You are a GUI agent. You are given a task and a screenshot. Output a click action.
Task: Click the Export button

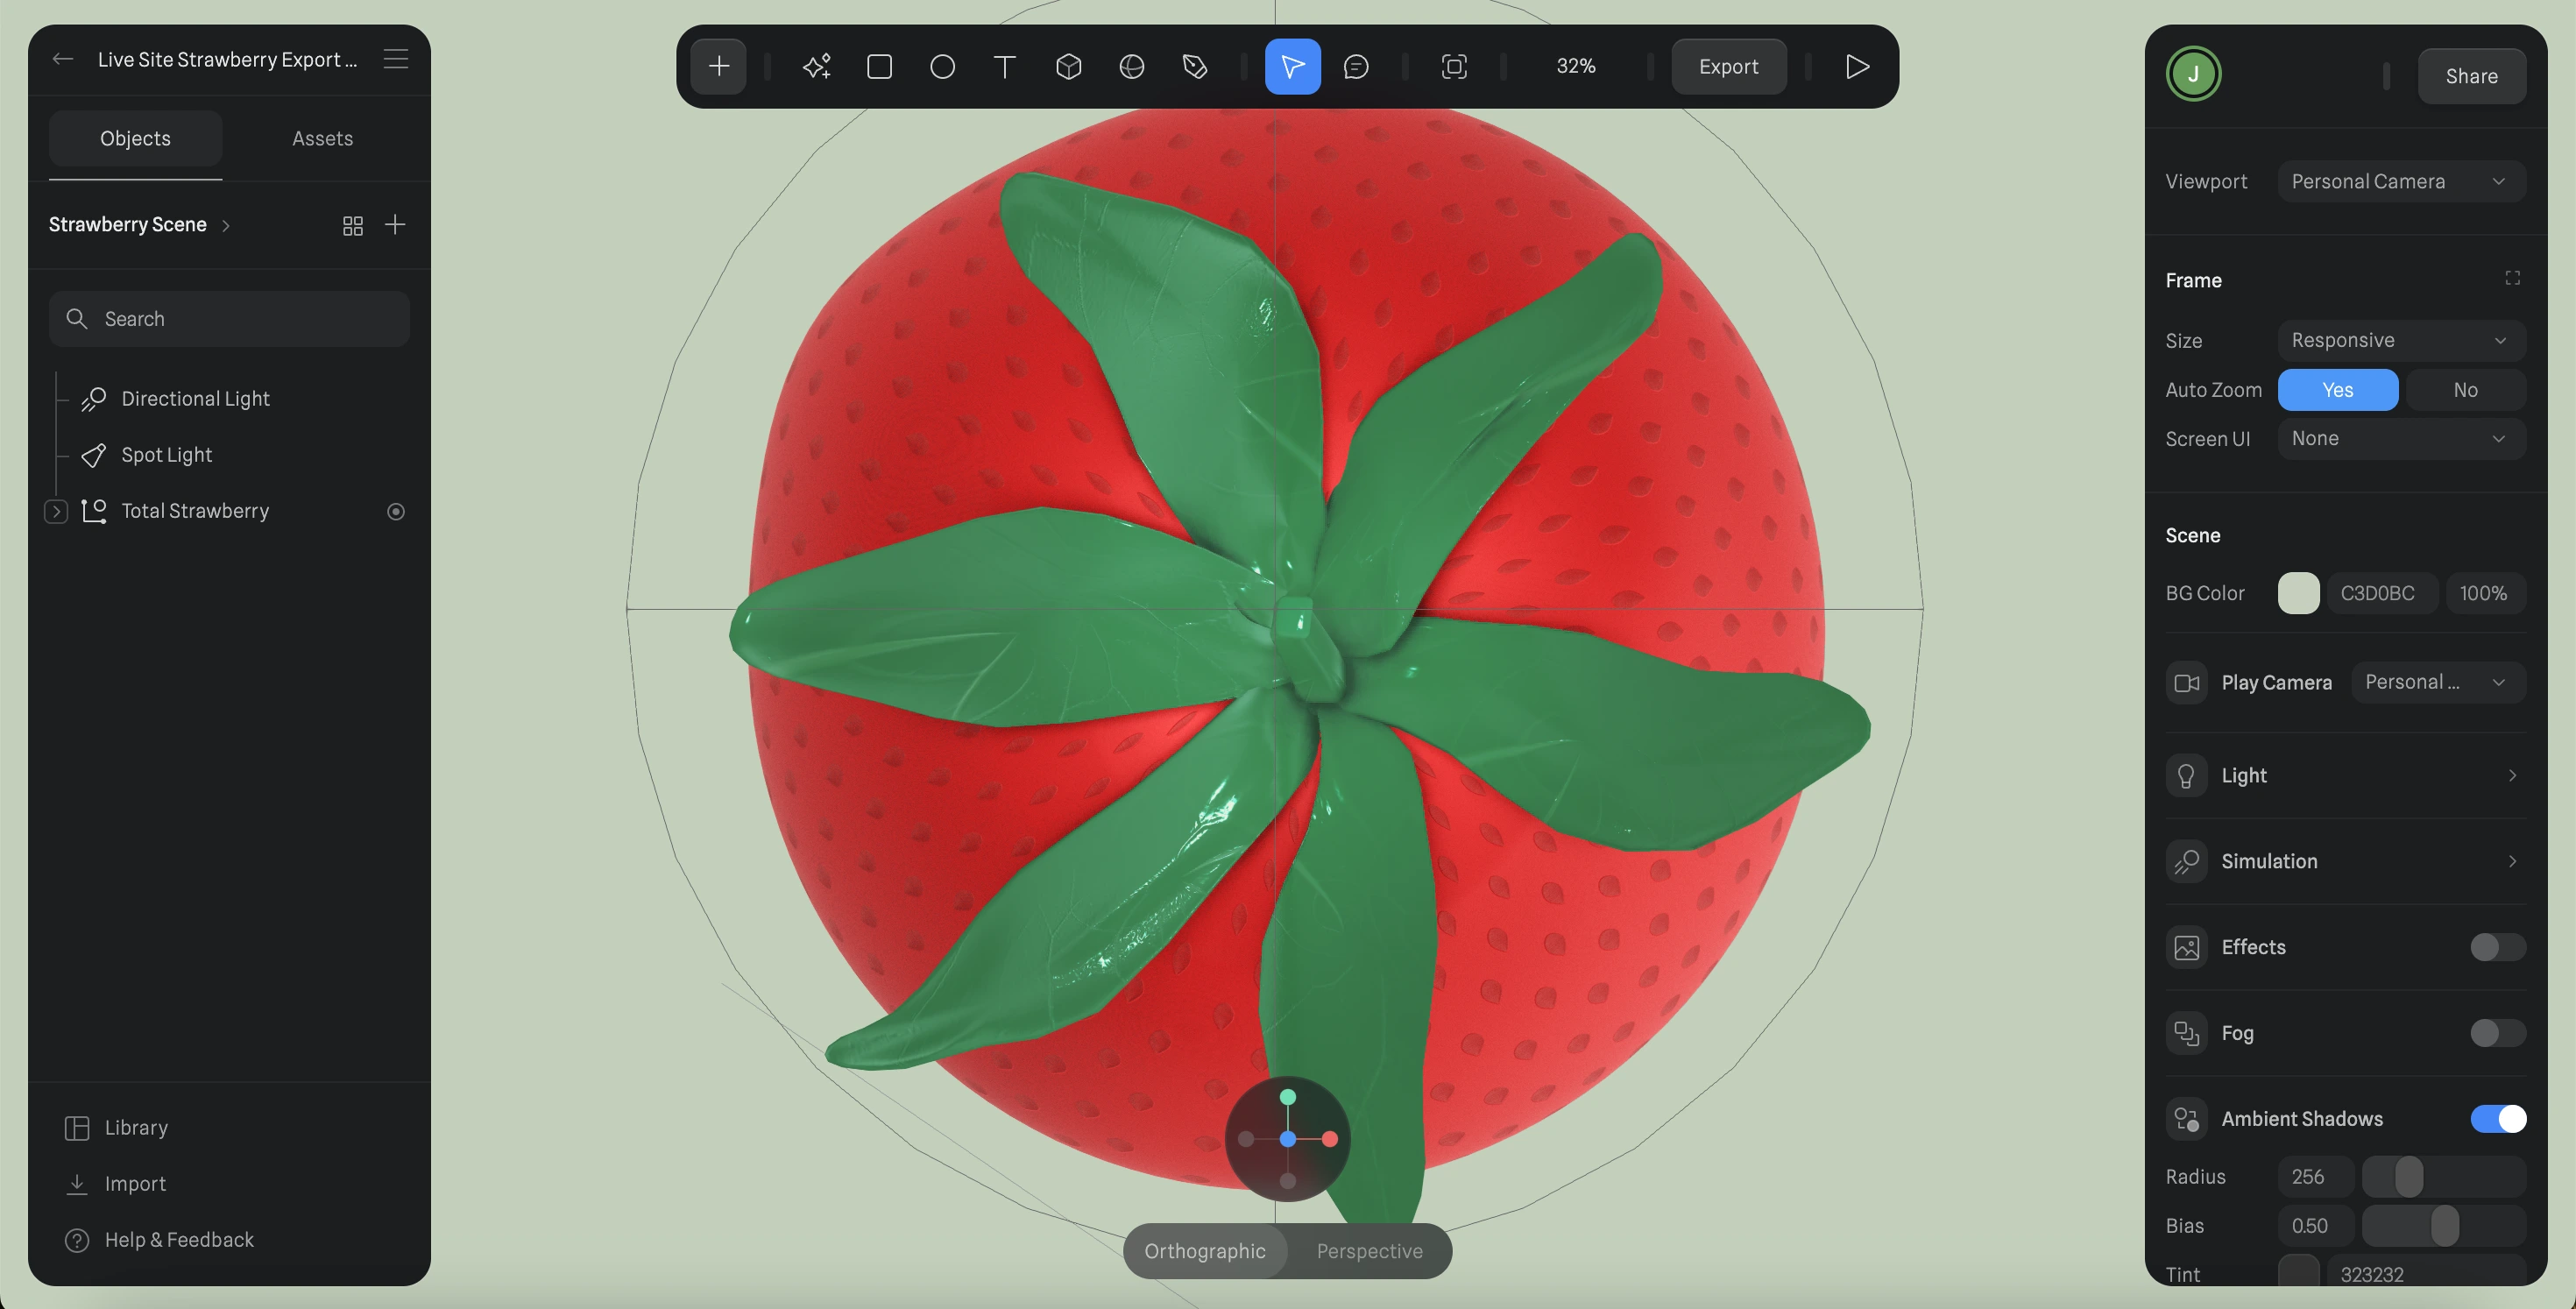[x=1728, y=66]
